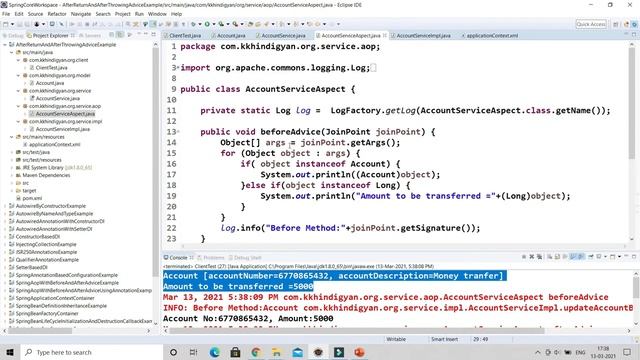Maximize the Console panel

coord(634,257)
